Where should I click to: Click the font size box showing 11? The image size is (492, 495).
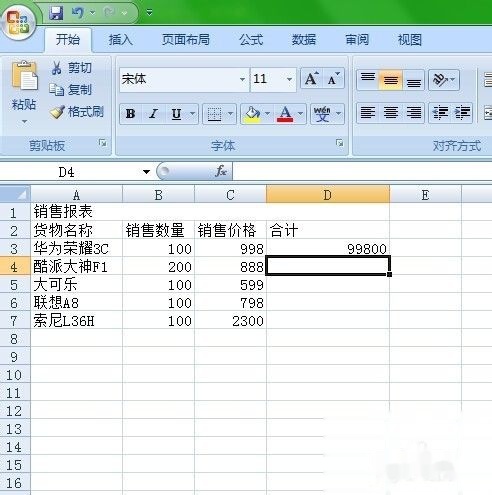tap(268, 79)
